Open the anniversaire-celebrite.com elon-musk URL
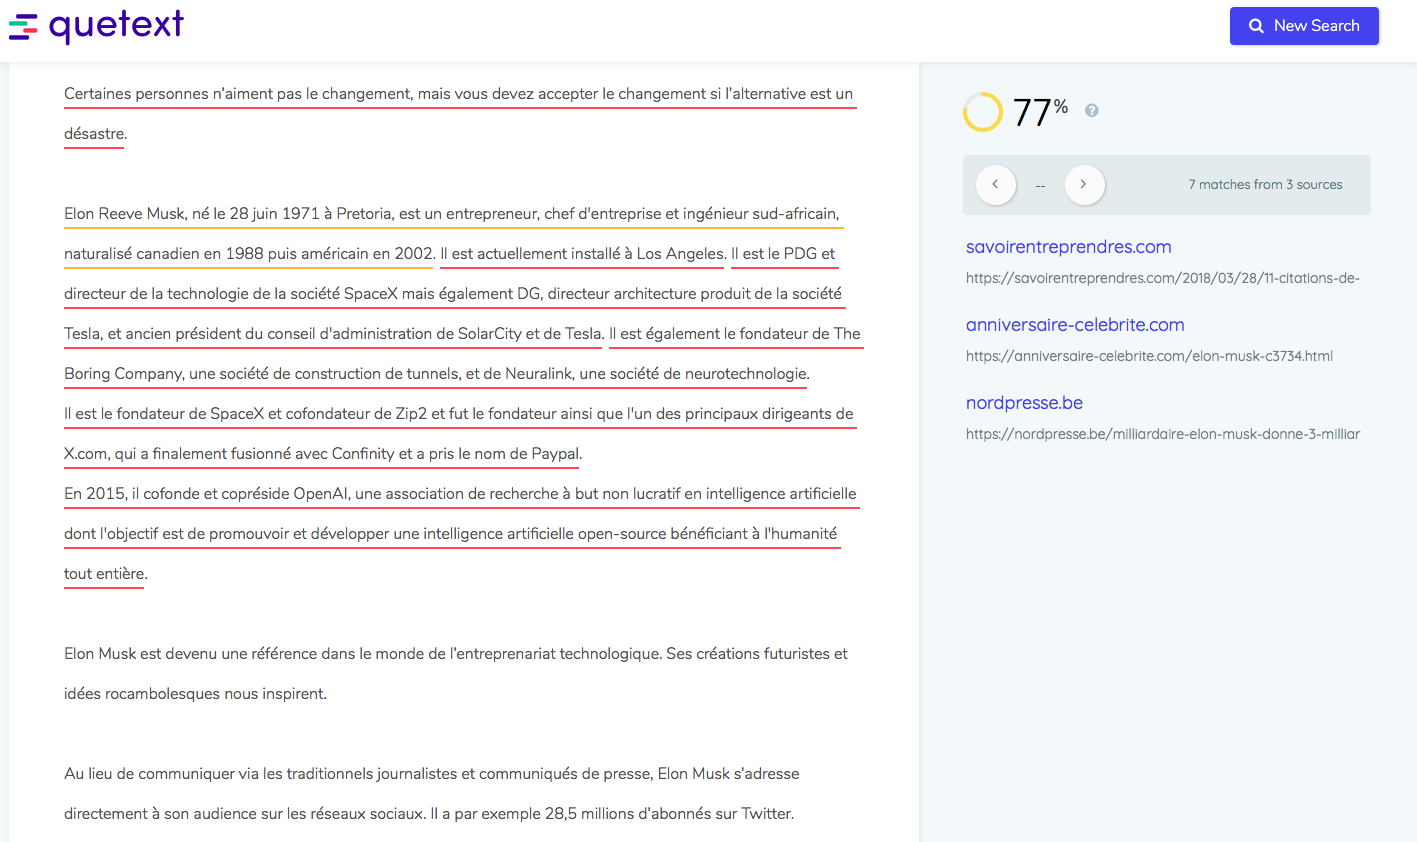 [x=1149, y=356]
